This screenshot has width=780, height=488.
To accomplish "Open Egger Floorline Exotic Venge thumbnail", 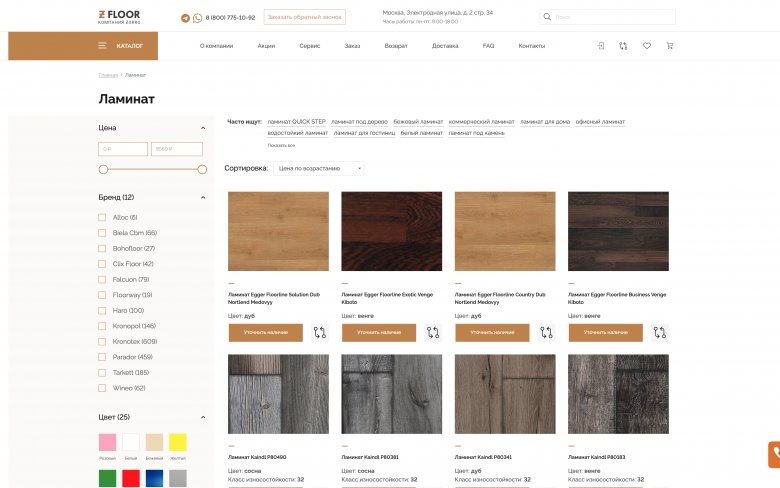I will pyautogui.click(x=391, y=231).
